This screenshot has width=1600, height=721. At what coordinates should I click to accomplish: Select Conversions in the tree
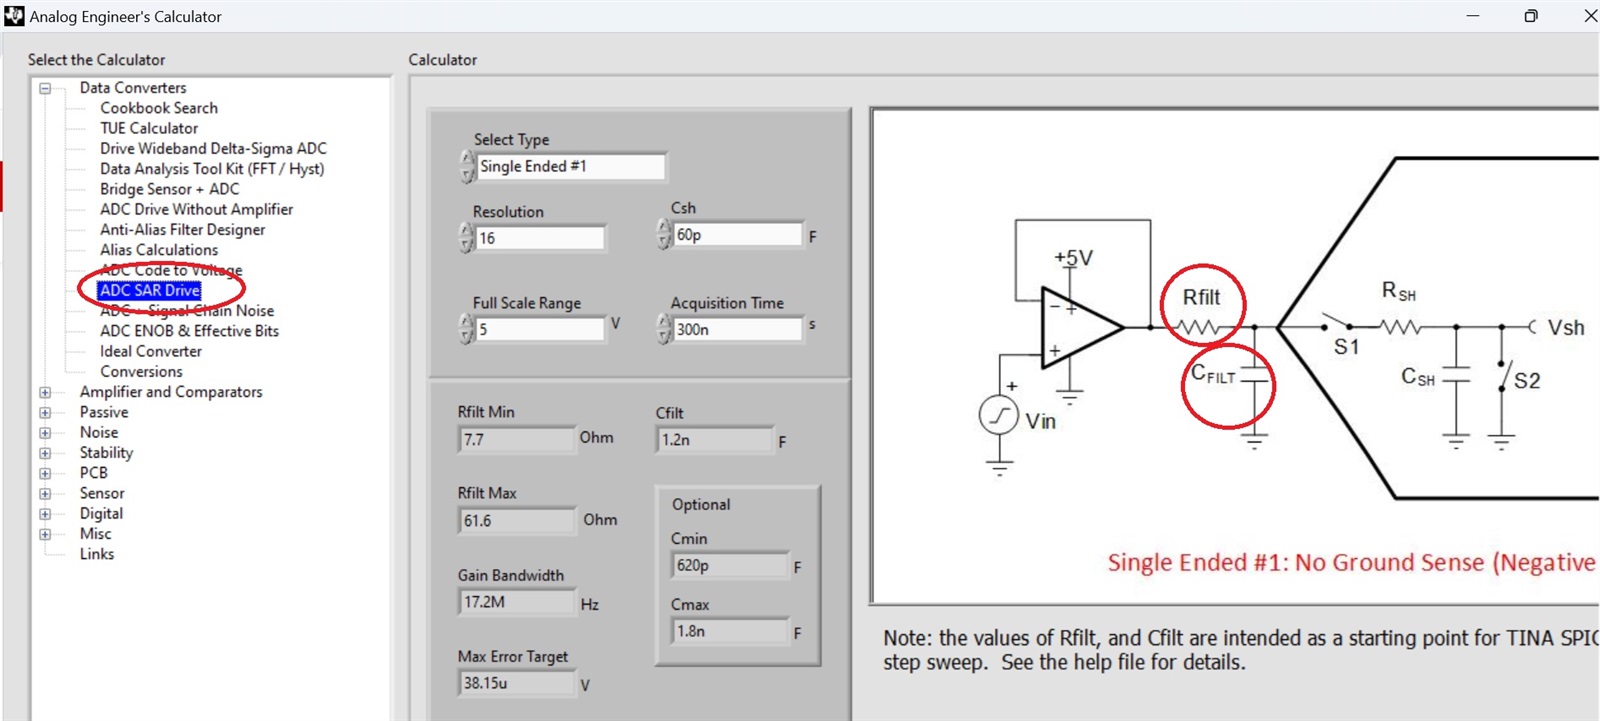(x=141, y=371)
